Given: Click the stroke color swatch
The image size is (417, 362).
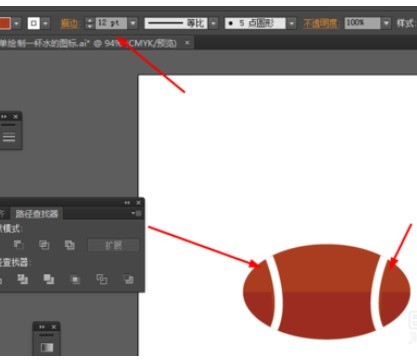Looking at the screenshot, I should click(x=34, y=23).
